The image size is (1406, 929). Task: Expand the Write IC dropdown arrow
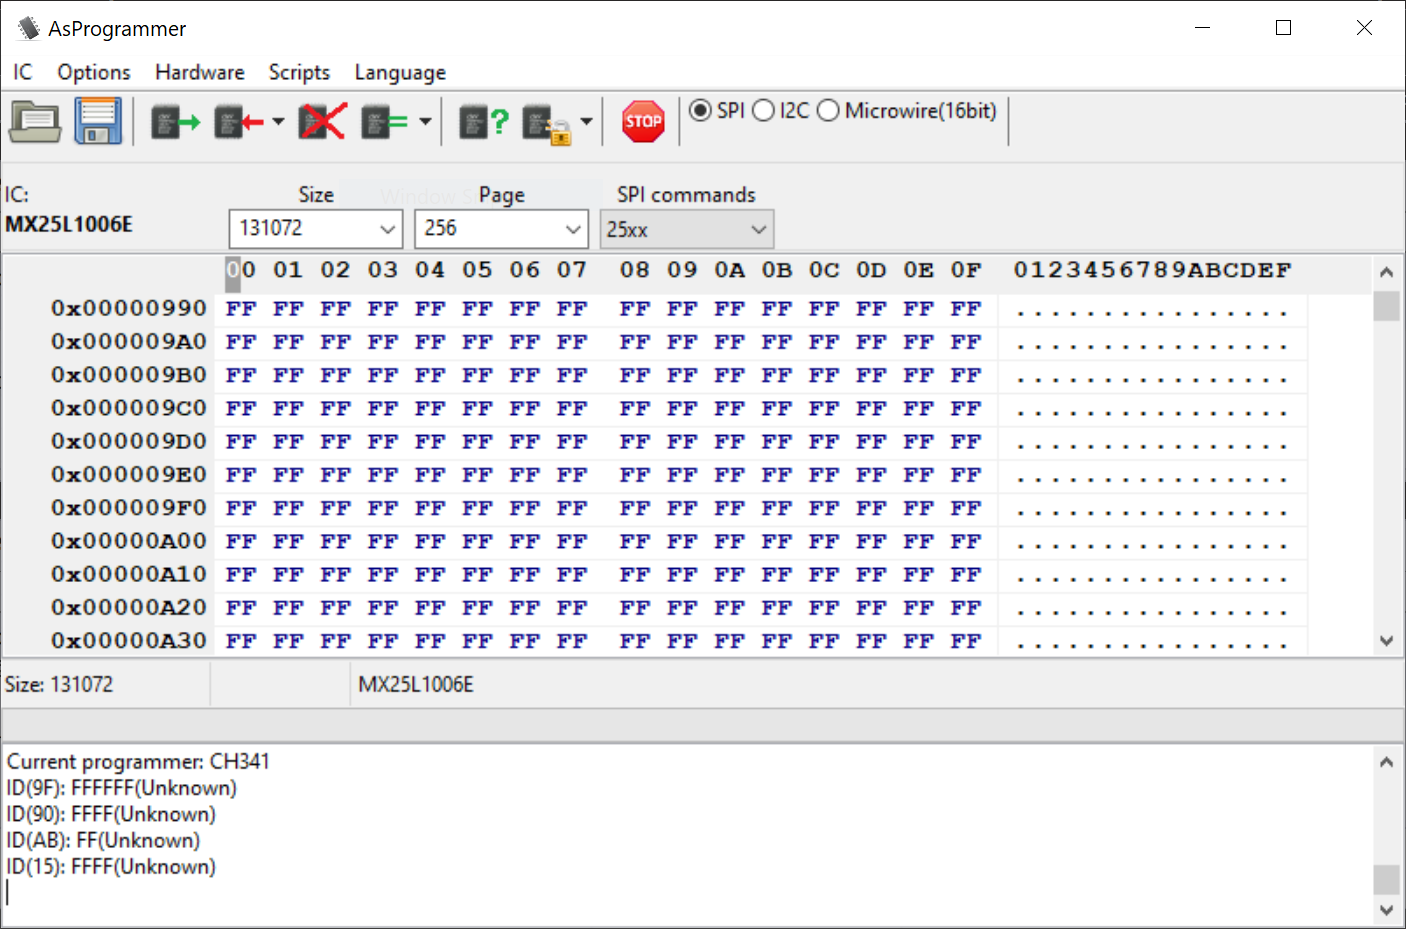coord(278,122)
